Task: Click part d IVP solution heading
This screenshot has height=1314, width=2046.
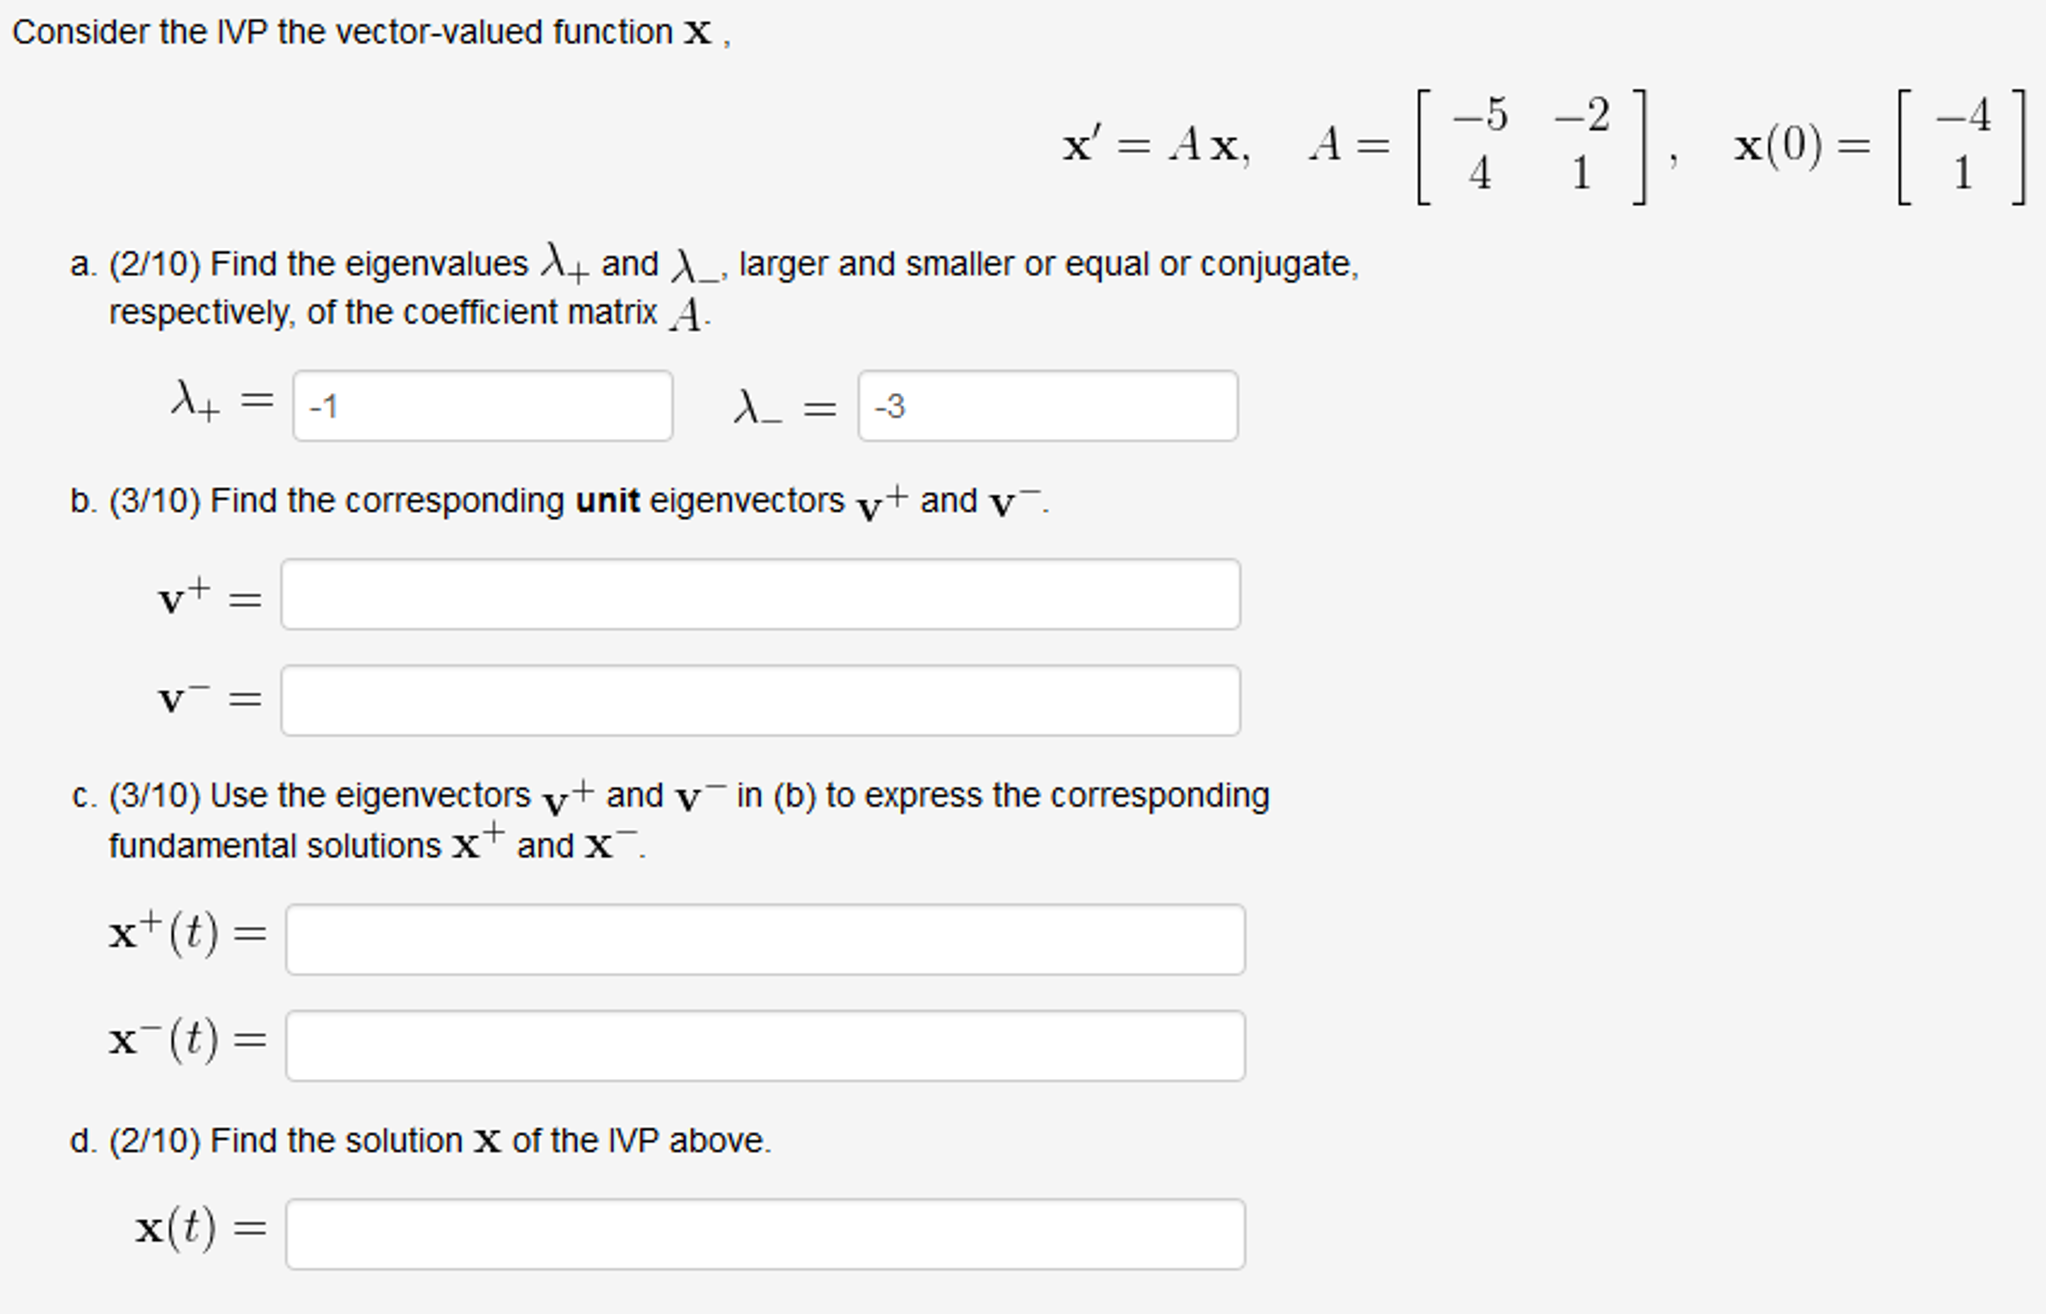Action: coord(420,1139)
